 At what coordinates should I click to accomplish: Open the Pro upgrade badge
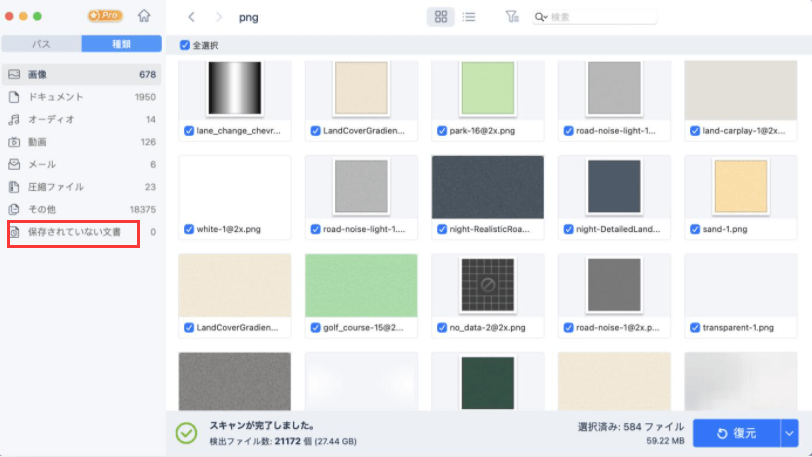click(x=105, y=16)
